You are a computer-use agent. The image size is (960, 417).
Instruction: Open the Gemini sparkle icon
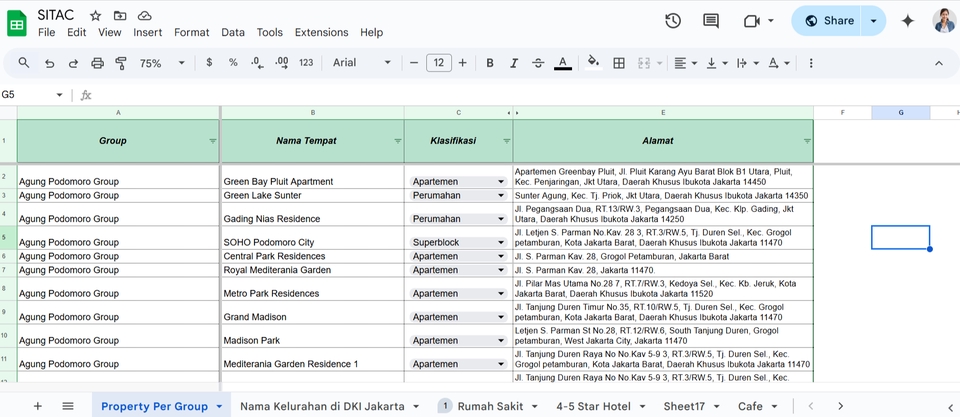[x=907, y=21]
